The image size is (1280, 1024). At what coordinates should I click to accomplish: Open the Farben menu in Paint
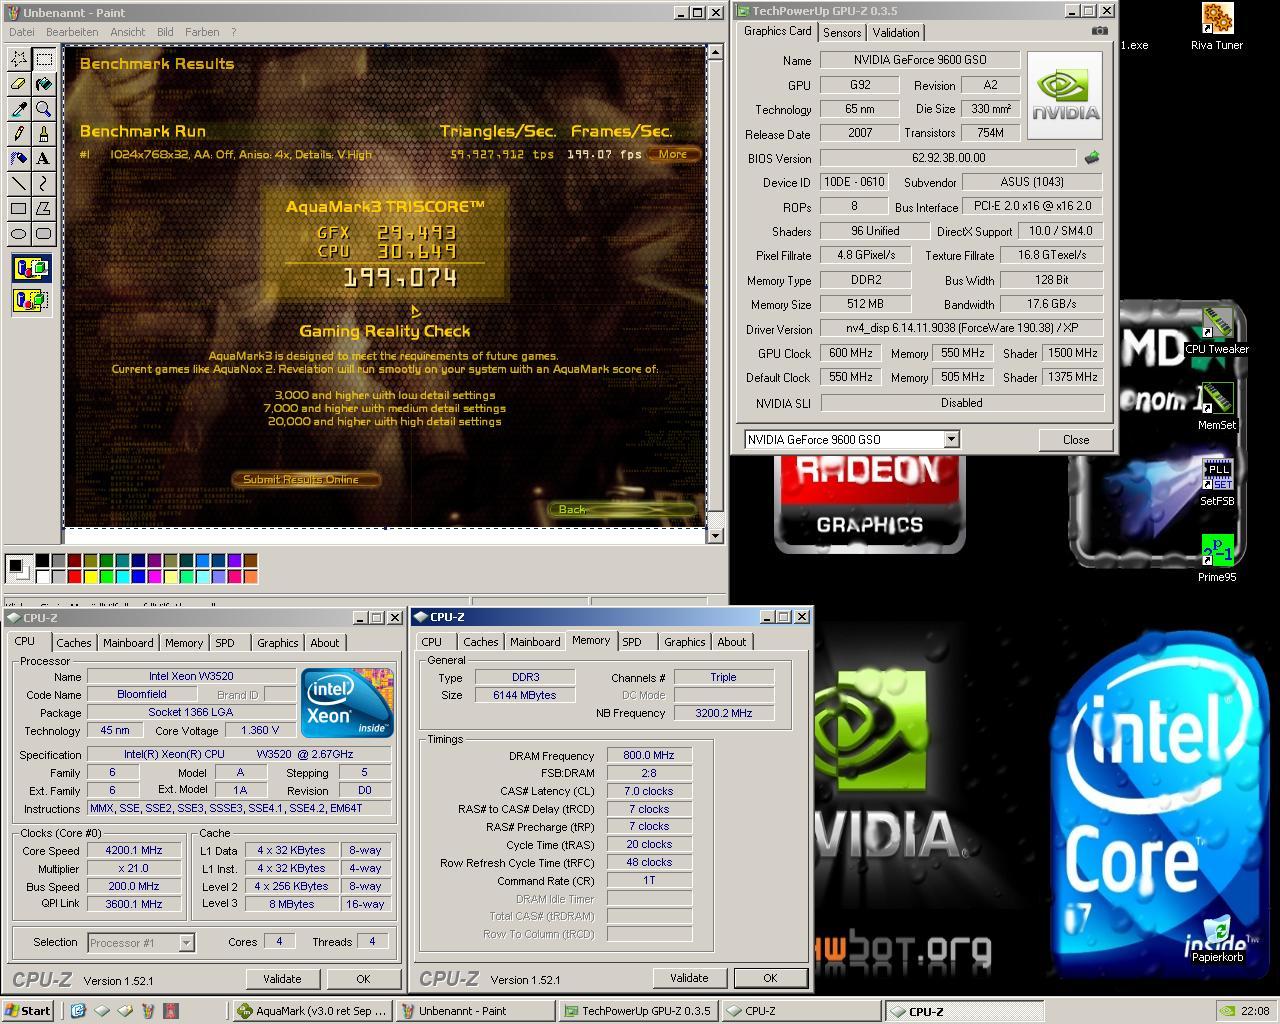point(202,32)
